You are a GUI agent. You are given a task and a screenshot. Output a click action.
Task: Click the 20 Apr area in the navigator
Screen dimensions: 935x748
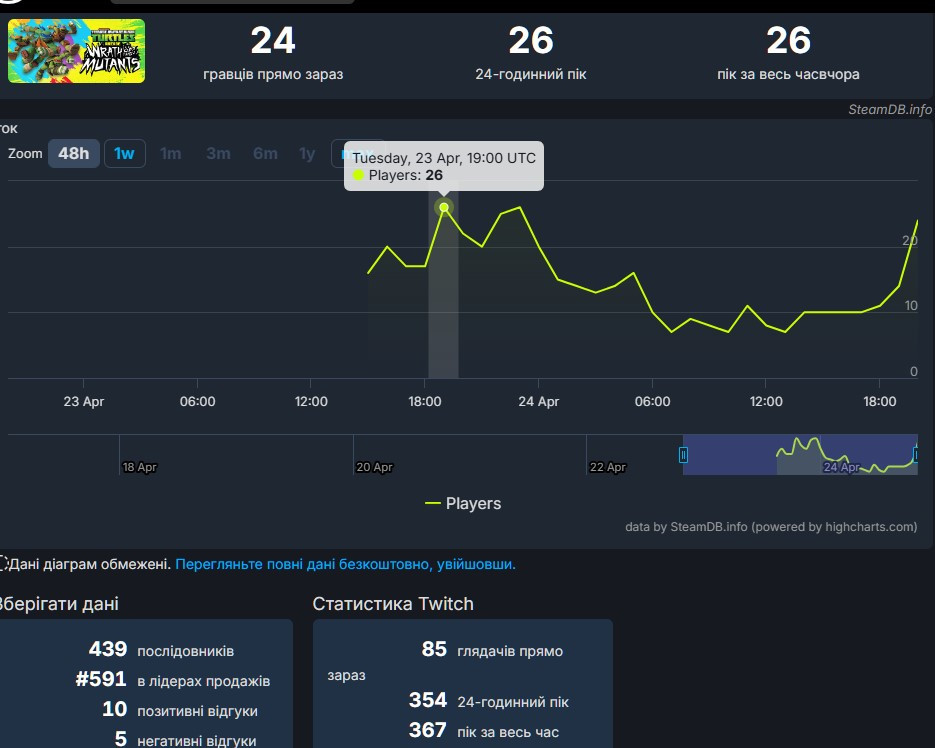(x=375, y=466)
